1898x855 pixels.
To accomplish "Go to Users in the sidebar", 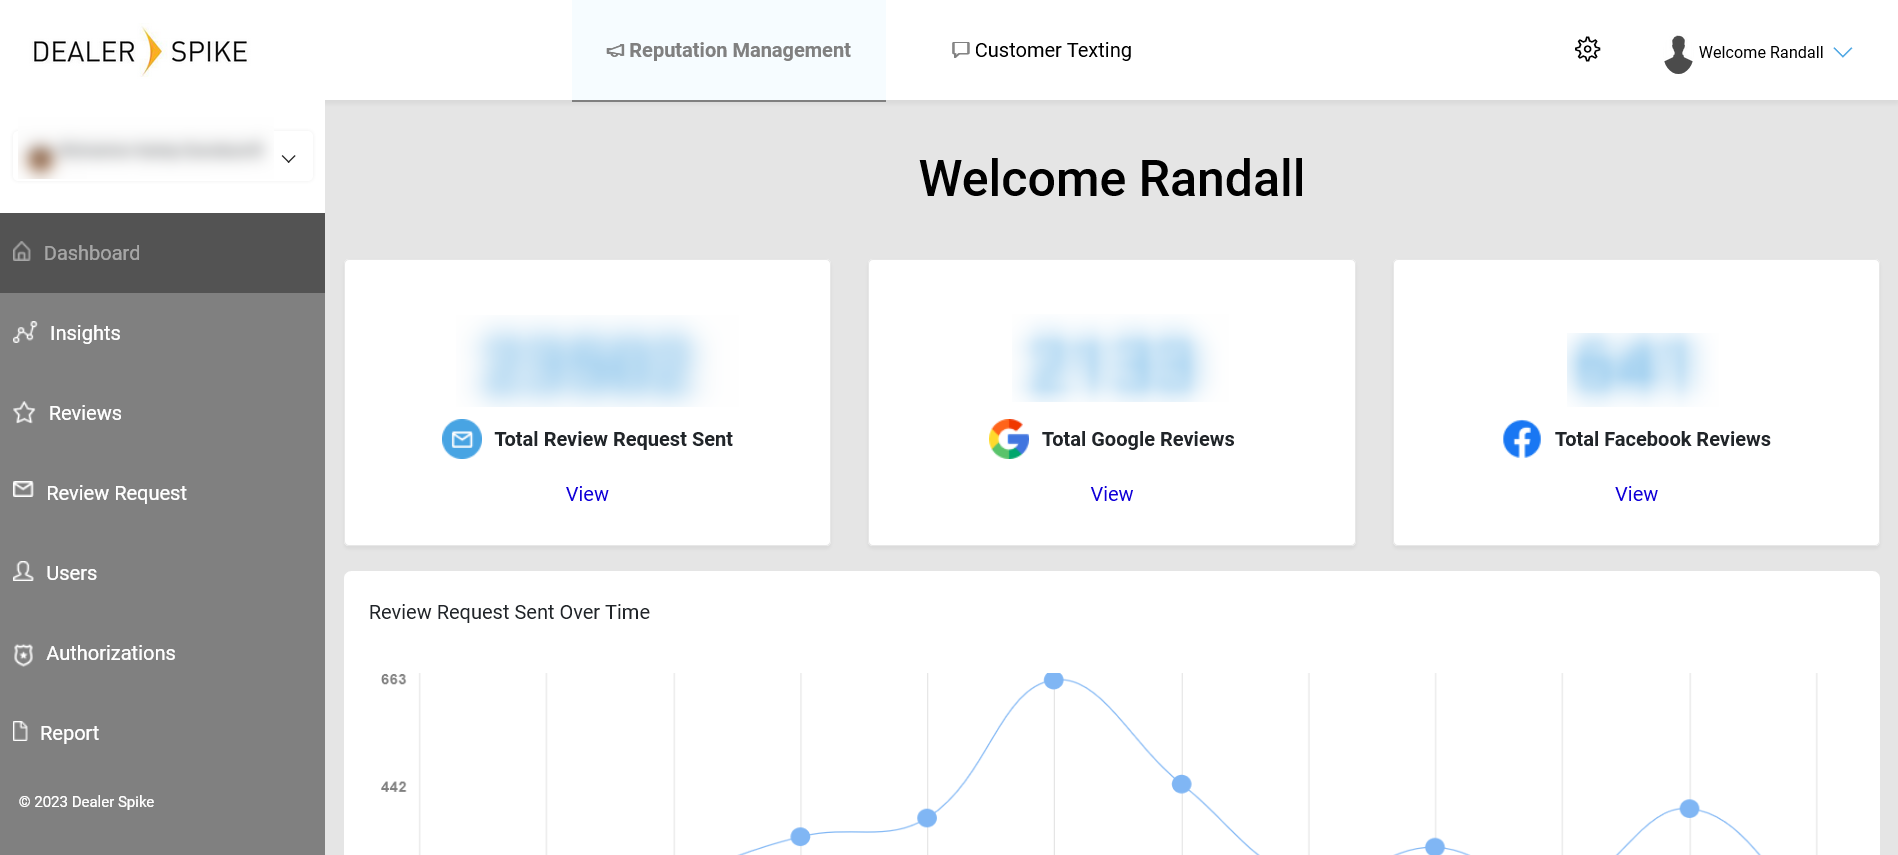I will pyautogui.click(x=162, y=573).
